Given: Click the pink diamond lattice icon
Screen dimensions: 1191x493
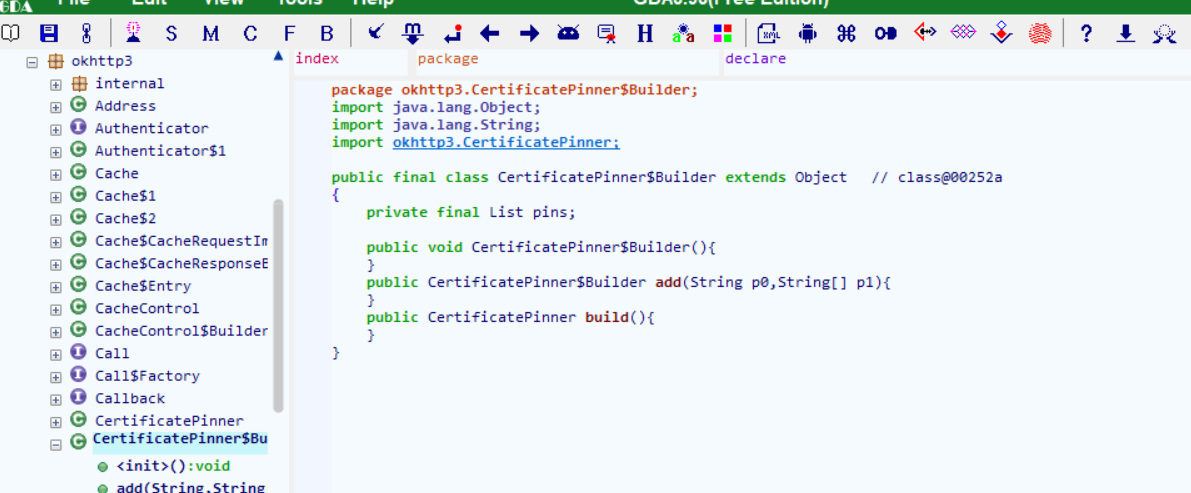Looking at the screenshot, I should click(x=963, y=33).
